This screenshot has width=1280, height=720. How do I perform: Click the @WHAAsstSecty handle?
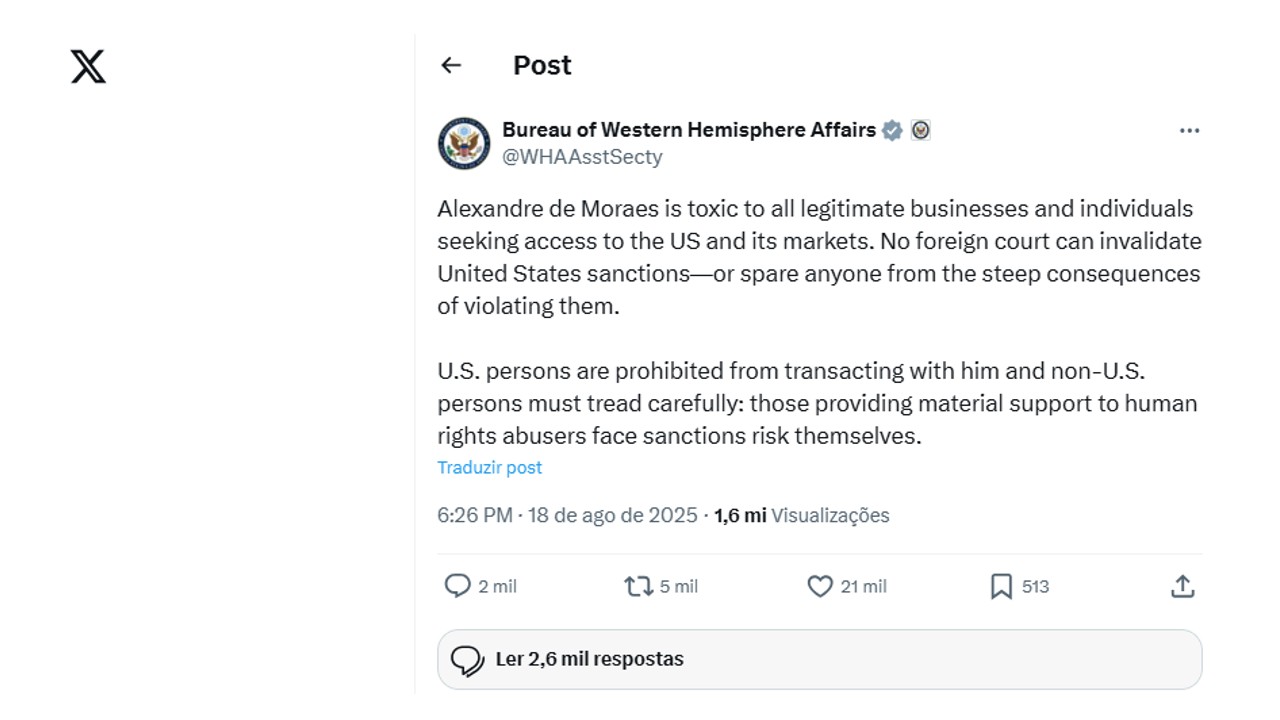[x=582, y=157]
